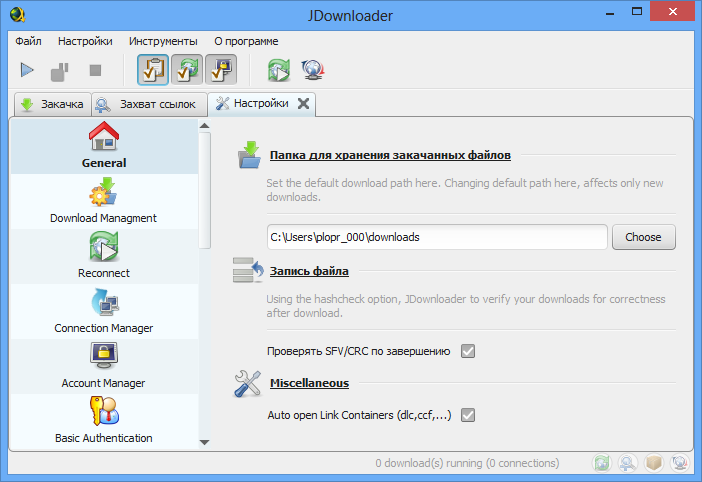Click the download path input field
The height and width of the screenshot is (482, 702).
point(437,237)
